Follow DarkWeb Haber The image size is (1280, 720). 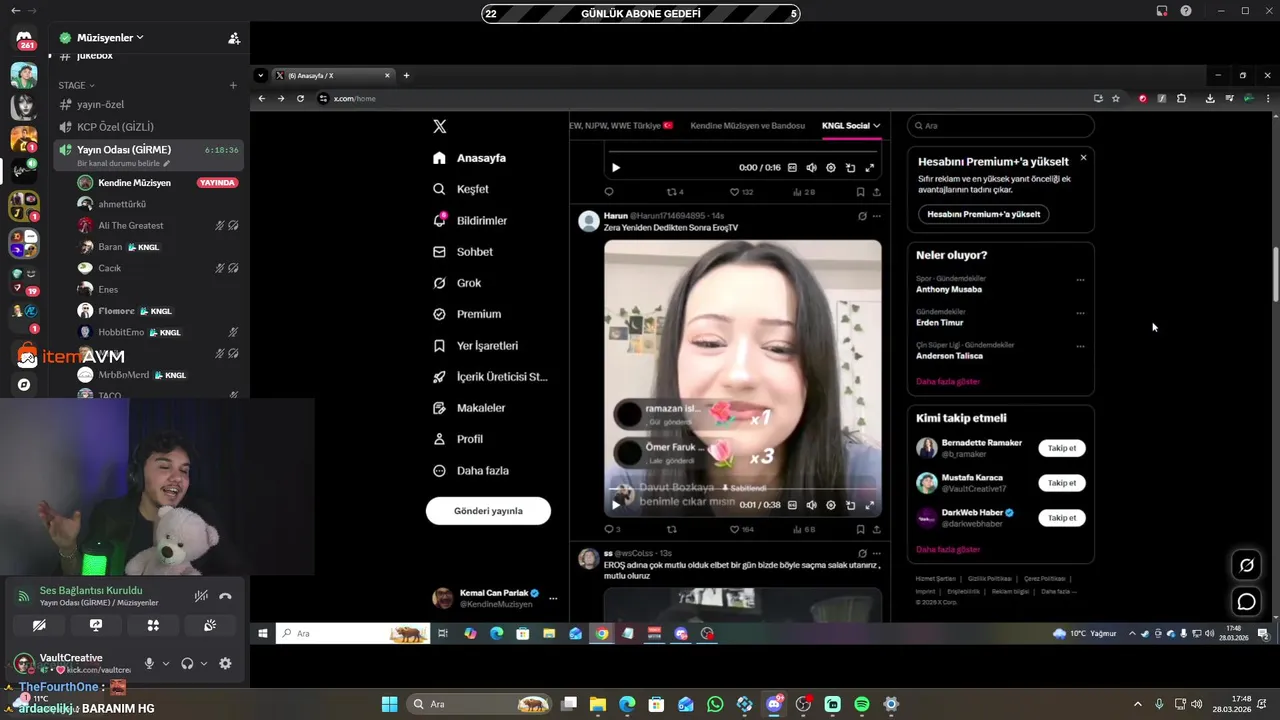1062,518
